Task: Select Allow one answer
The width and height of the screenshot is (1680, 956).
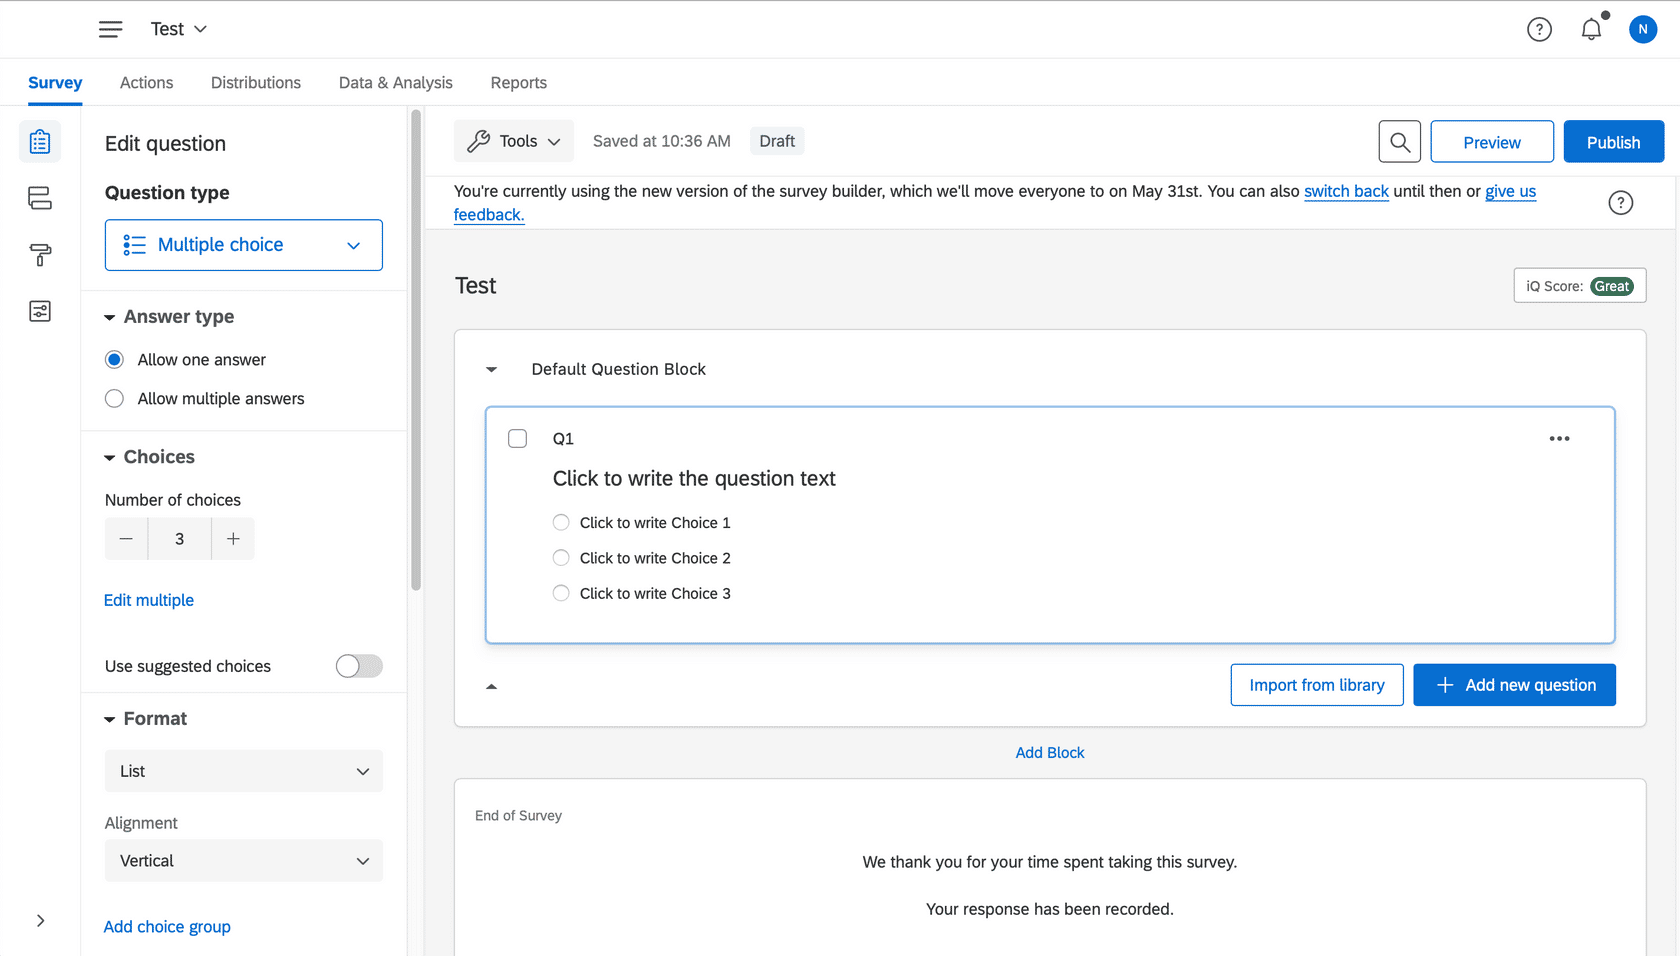Action: (x=115, y=360)
